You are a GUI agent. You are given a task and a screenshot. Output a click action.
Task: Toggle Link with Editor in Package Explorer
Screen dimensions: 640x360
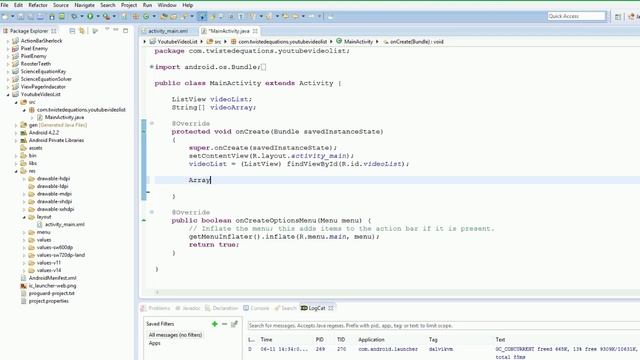tap(82, 31)
